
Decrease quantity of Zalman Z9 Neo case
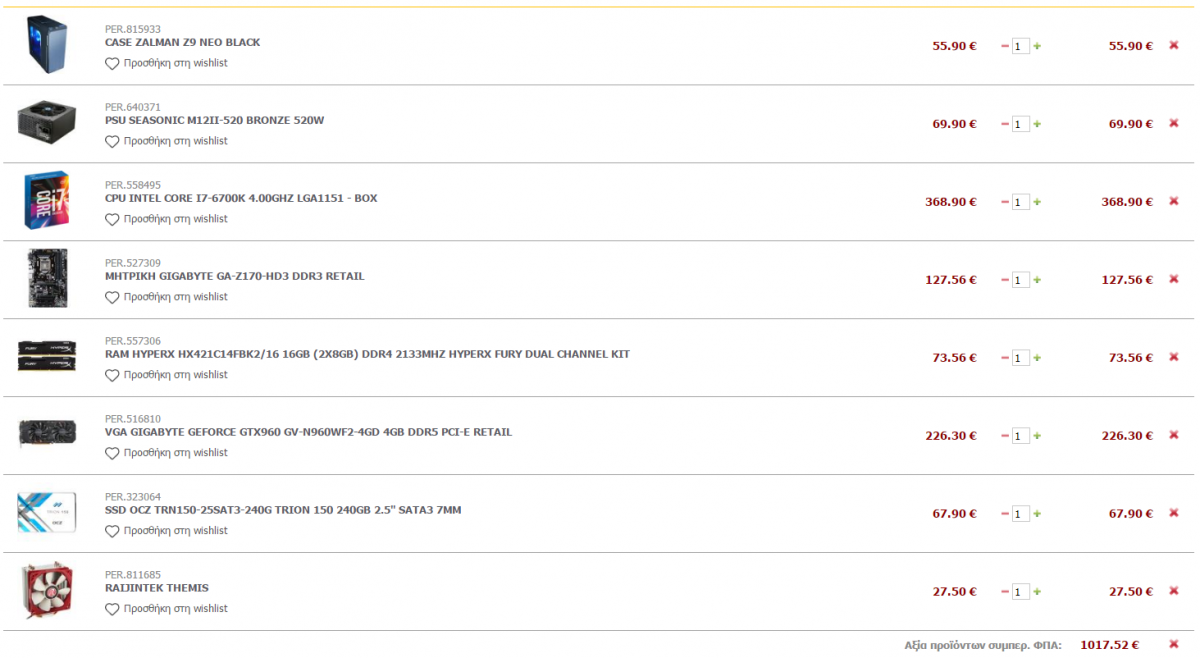[1005, 46]
